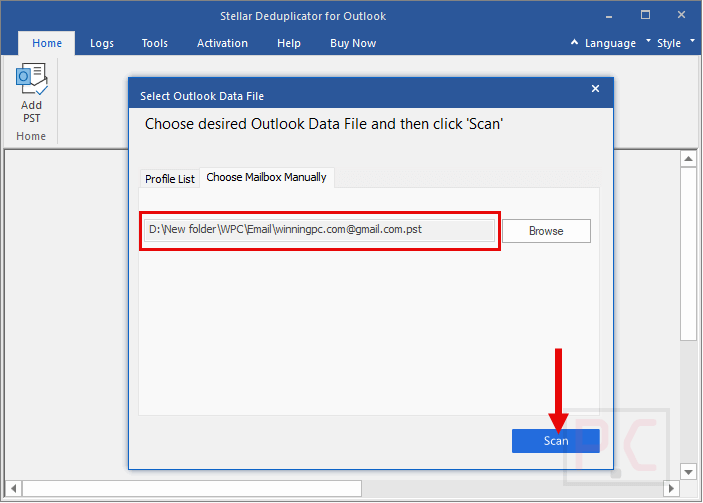Select the Choose Mailbox Manually tab

[266, 177]
